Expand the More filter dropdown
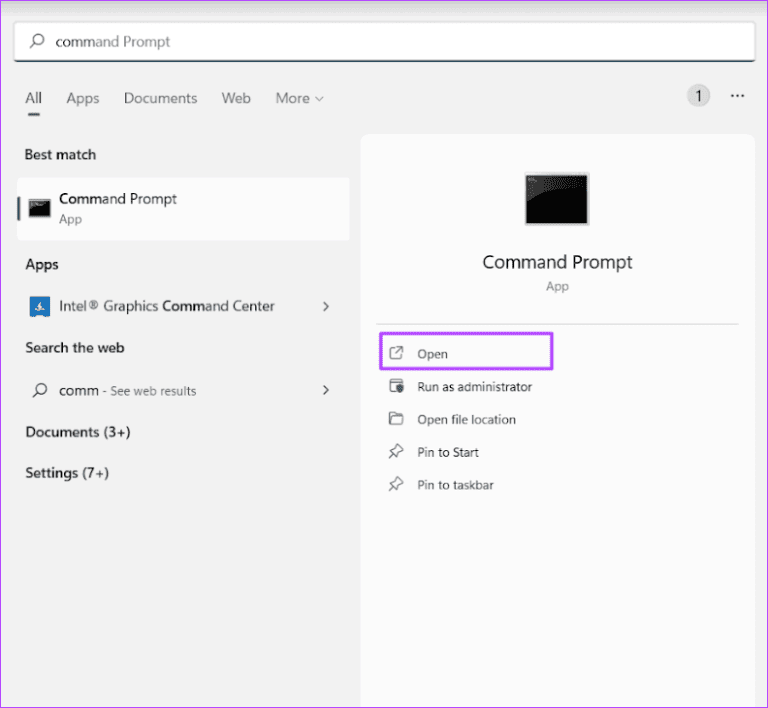The height and width of the screenshot is (708, 768). point(299,98)
